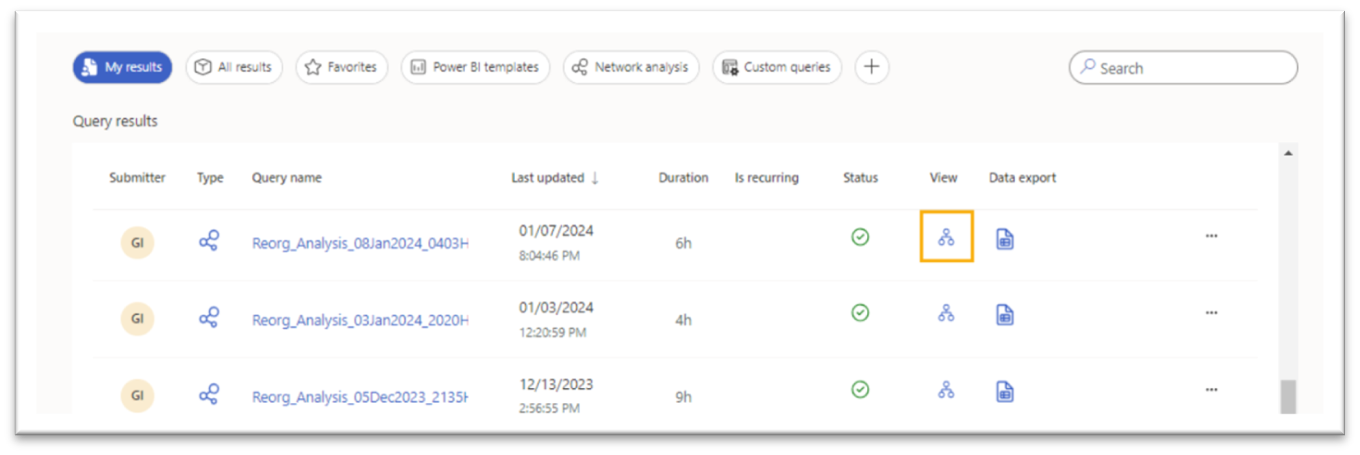Image resolution: width=1360 pixels, height=455 pixels.
Task: Open network view for Reorg_Analysis_03Jan2024 query
Action: (946, 313)
